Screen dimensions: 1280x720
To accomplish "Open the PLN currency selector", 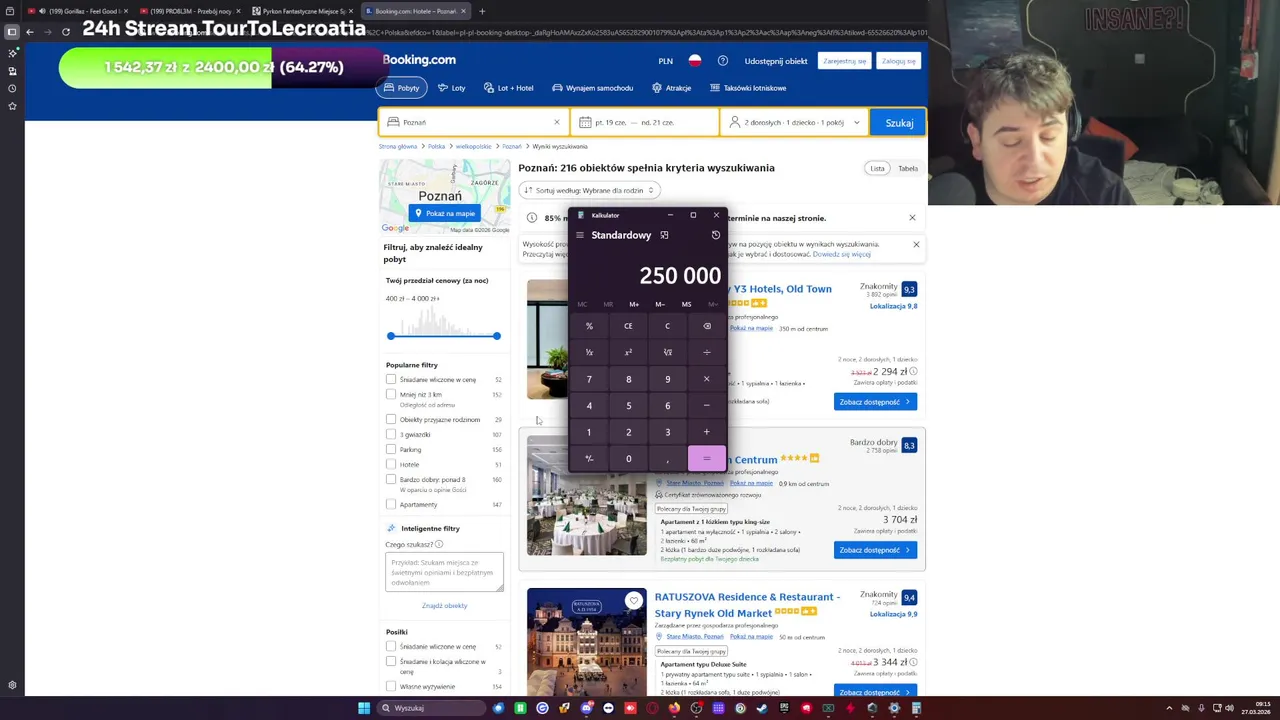I will tap(665, 61).
